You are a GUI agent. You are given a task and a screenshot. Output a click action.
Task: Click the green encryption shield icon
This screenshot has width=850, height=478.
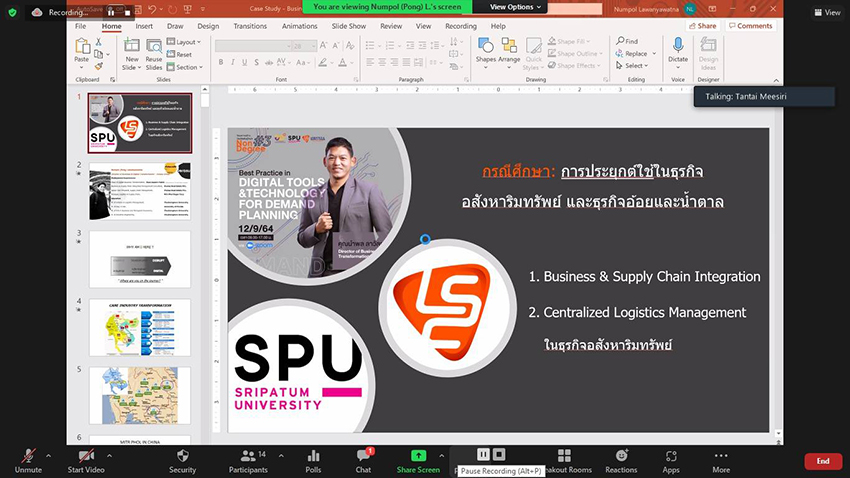click(x=12, y=12)
